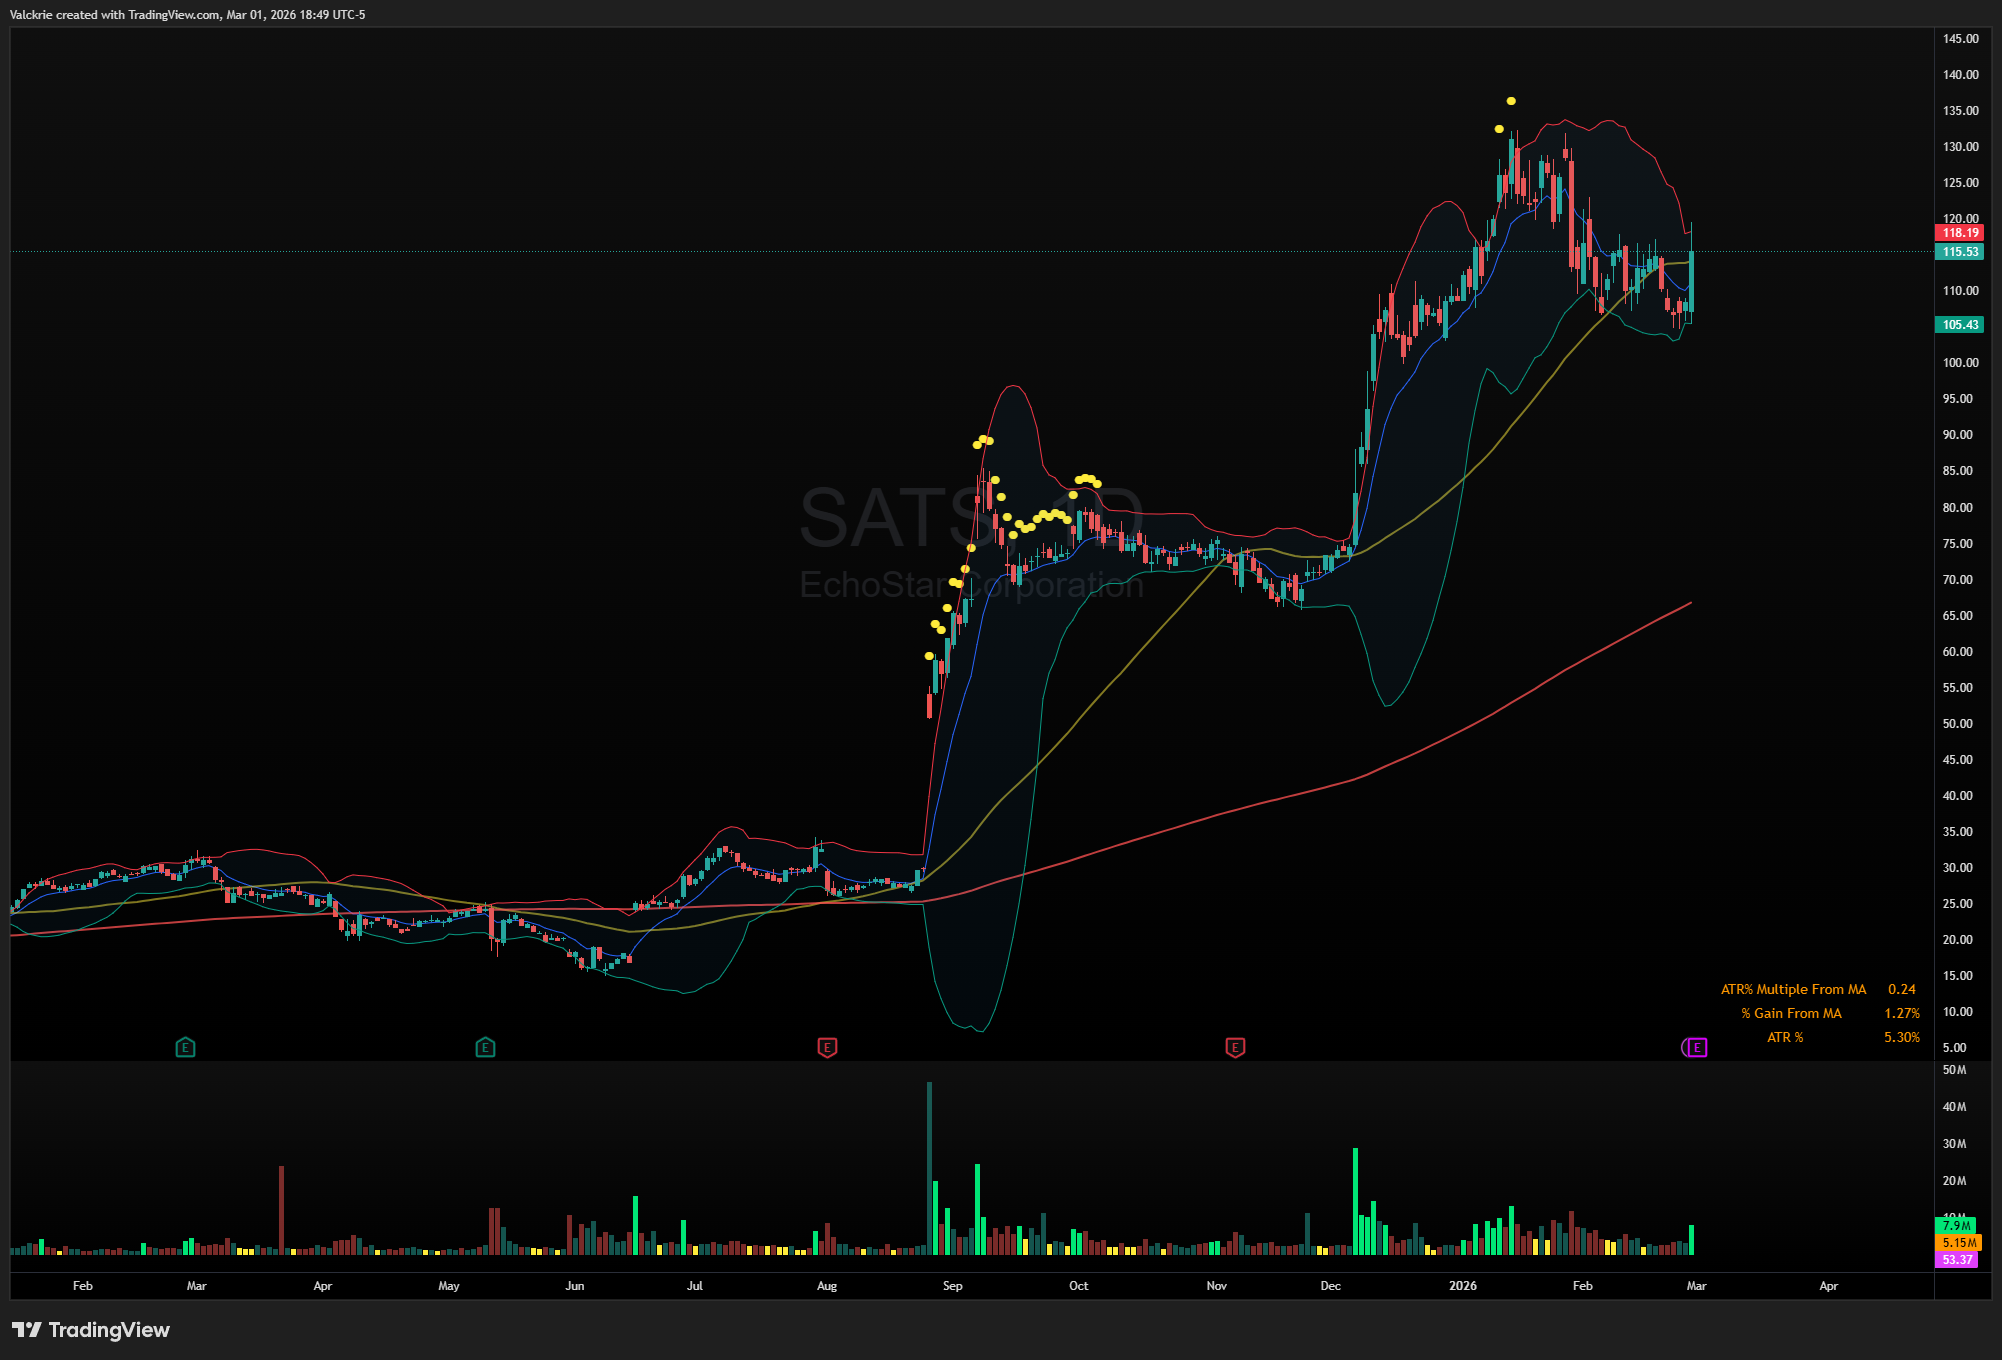Click the green 7.9M volume label
The height and width of the screenshot is (1360, 2002).
tap(1956, 1225)
